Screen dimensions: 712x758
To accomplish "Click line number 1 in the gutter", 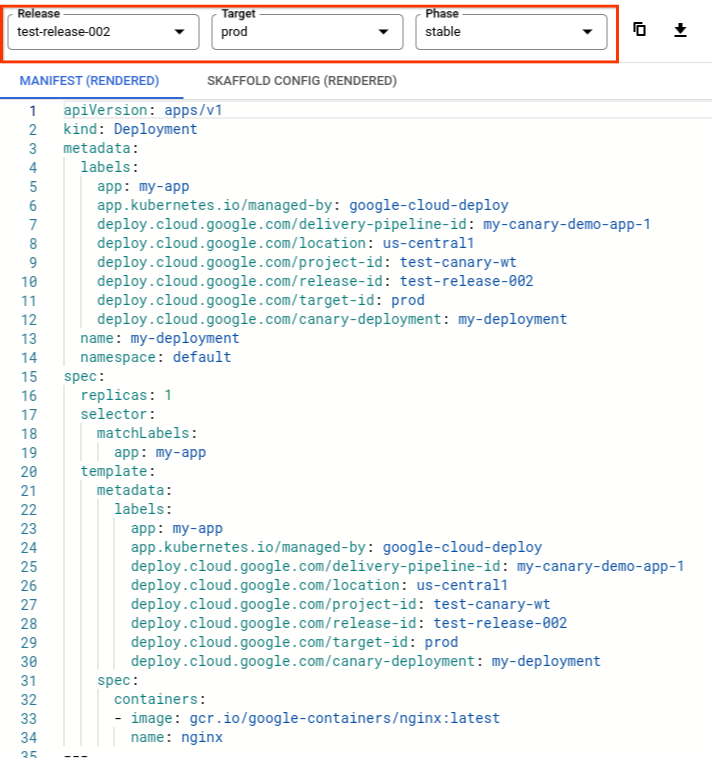I will [x=32, y=110].
